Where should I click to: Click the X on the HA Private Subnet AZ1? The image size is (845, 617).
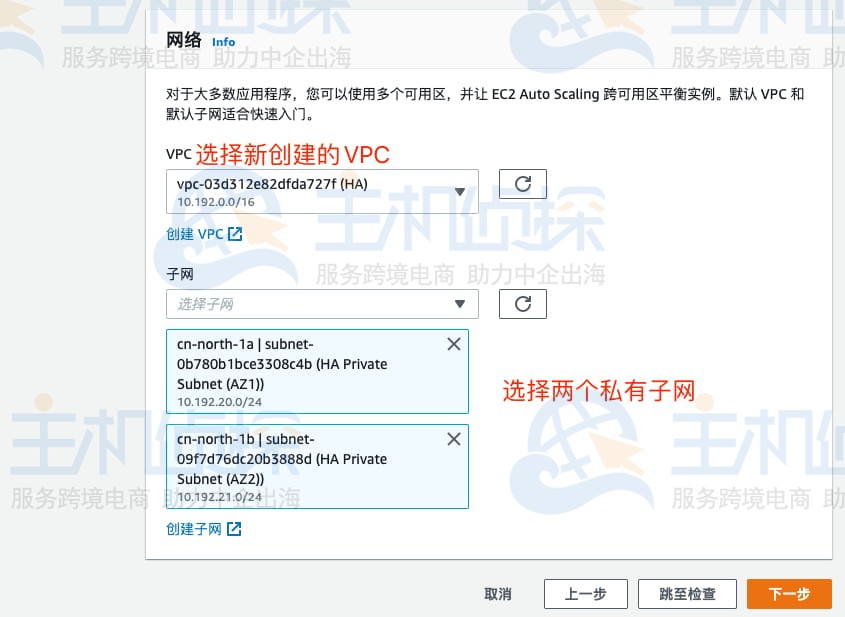tap(453, 343)
